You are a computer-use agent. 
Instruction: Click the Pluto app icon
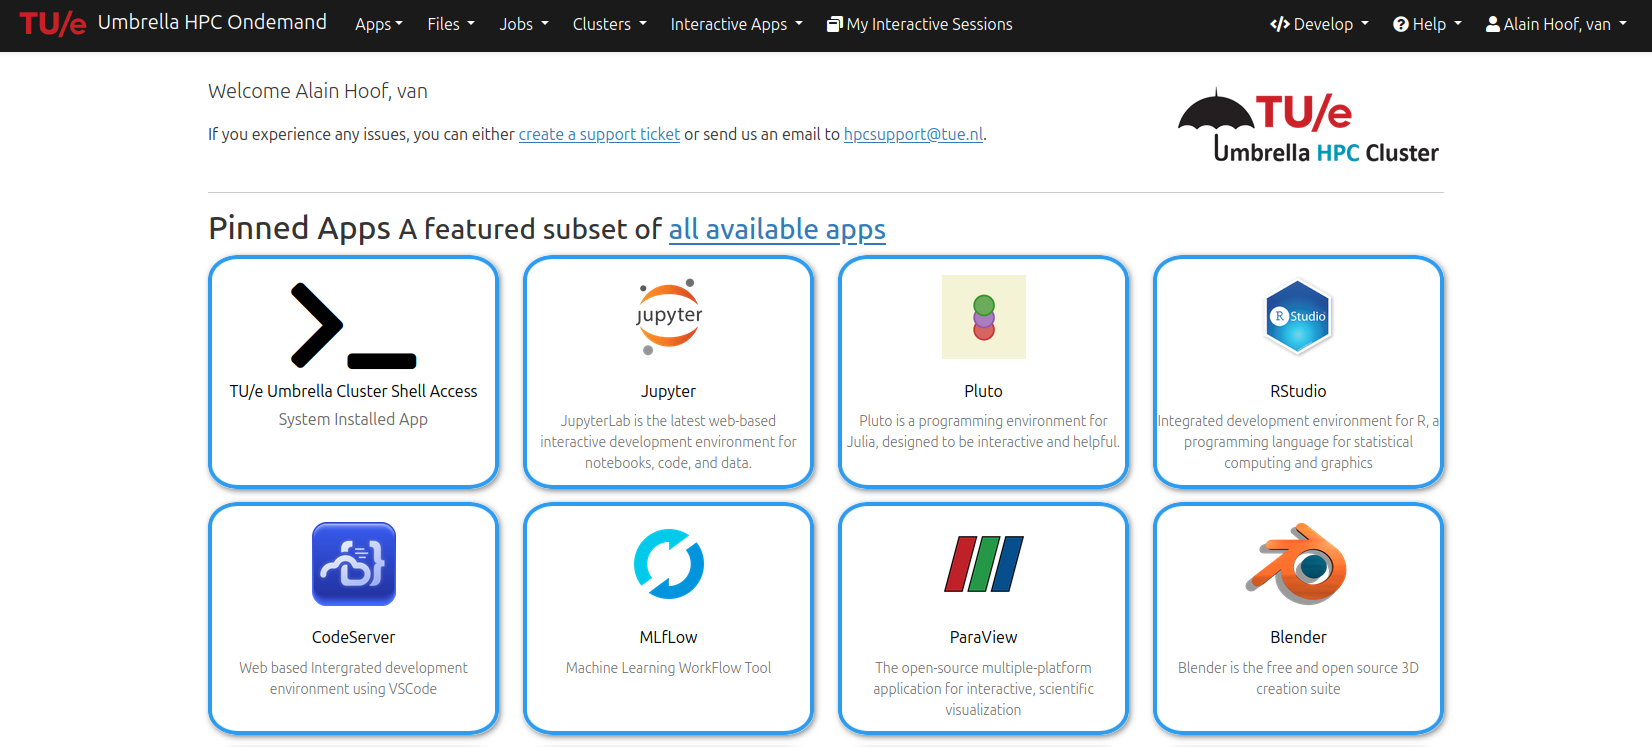983,317
